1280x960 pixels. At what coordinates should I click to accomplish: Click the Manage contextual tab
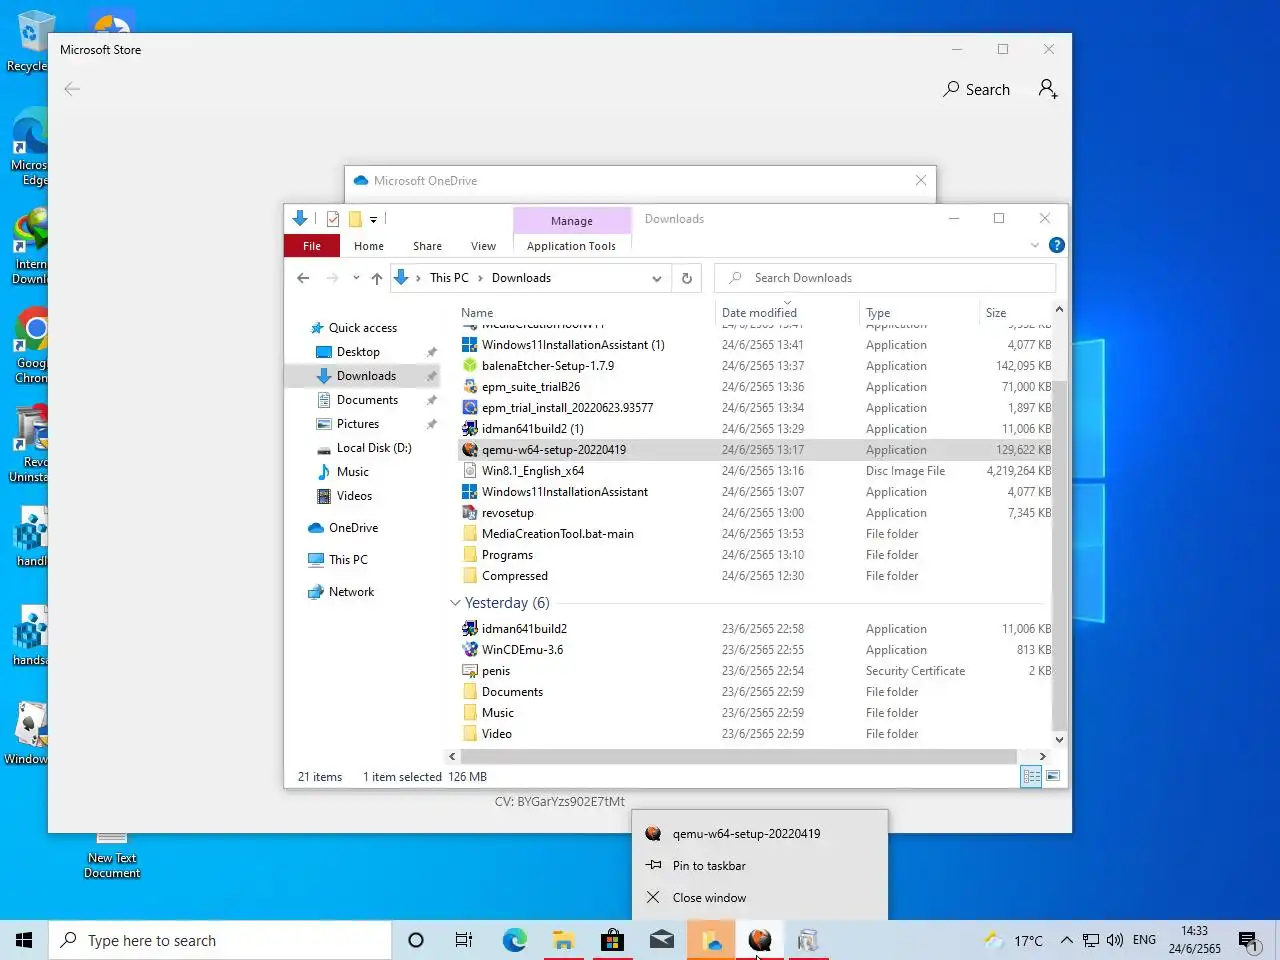[572, 221]
